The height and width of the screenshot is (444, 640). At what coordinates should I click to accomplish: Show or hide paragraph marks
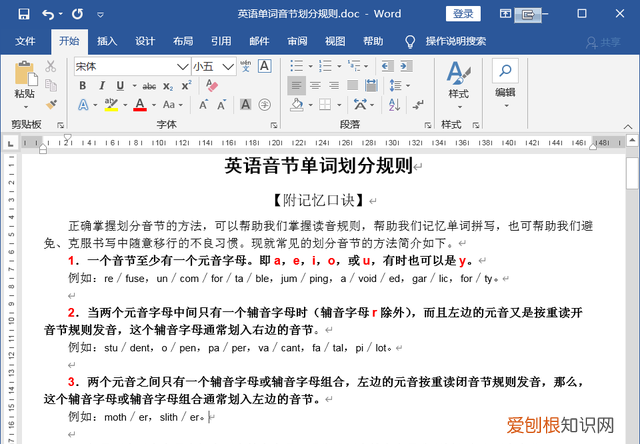(418, 105)
